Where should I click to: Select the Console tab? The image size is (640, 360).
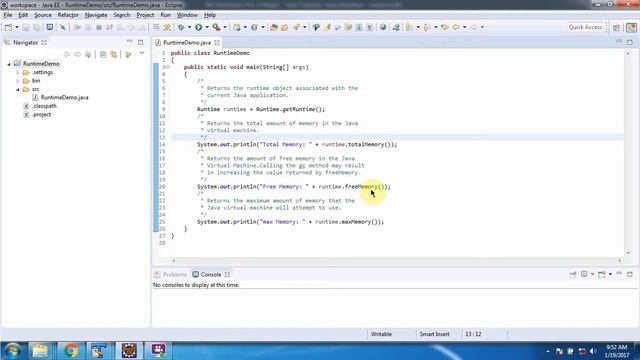tap(211, 275)
